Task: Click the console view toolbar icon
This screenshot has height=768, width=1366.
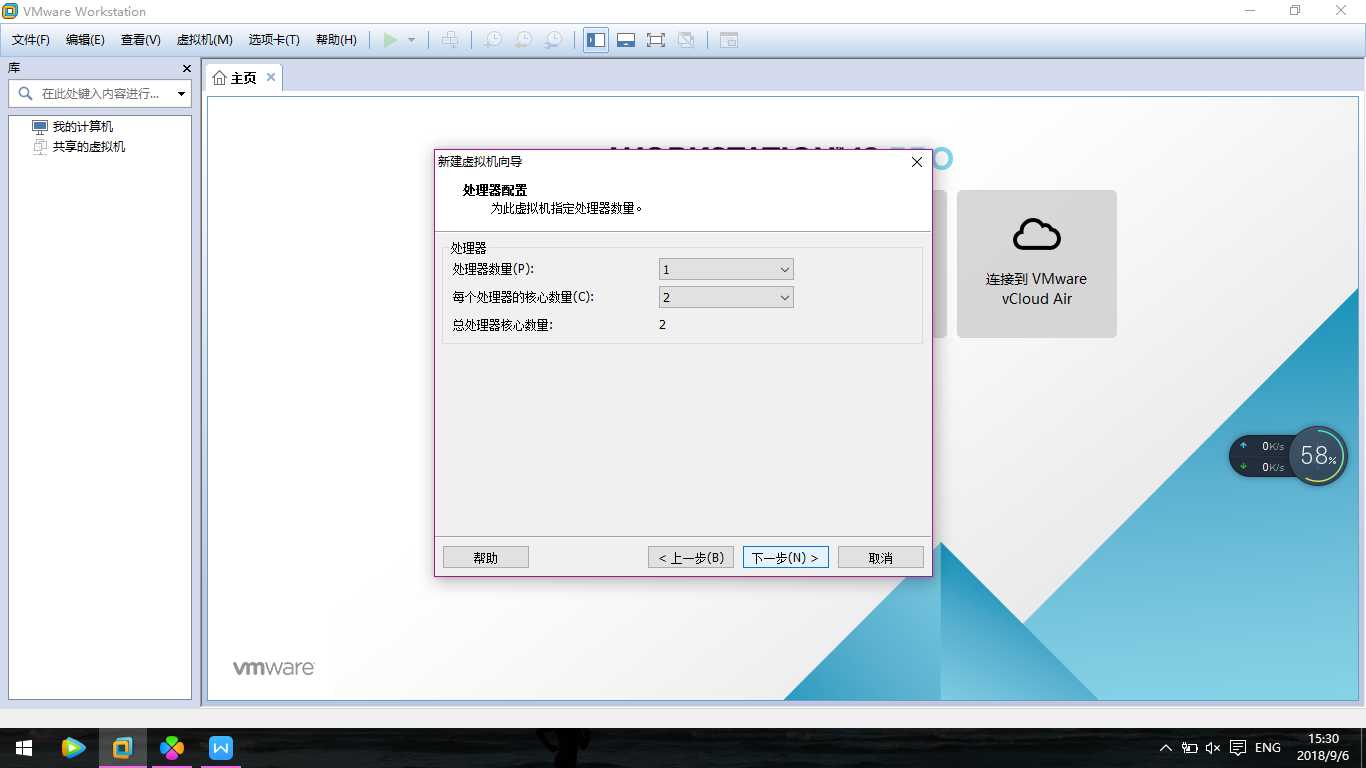Action: [729, 40]
